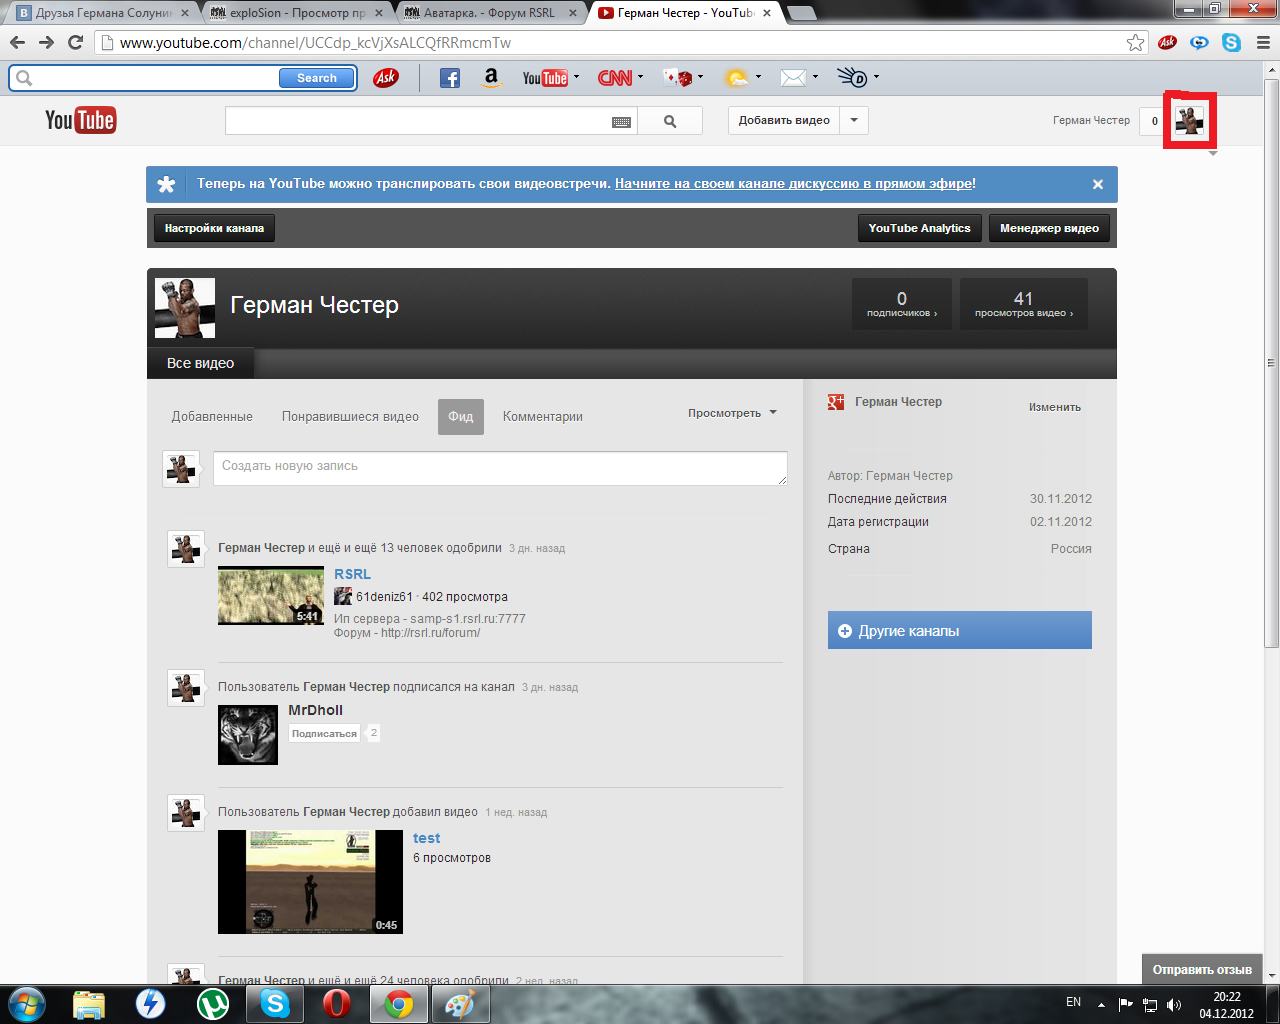Click the Ask logo icon in the toolbar

(386, 78)
